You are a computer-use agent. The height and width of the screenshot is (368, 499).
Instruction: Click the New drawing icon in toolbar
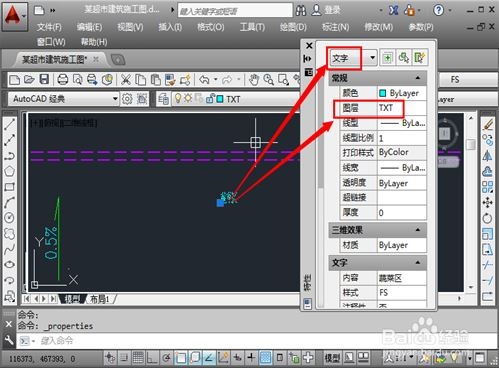click(14, 80)
